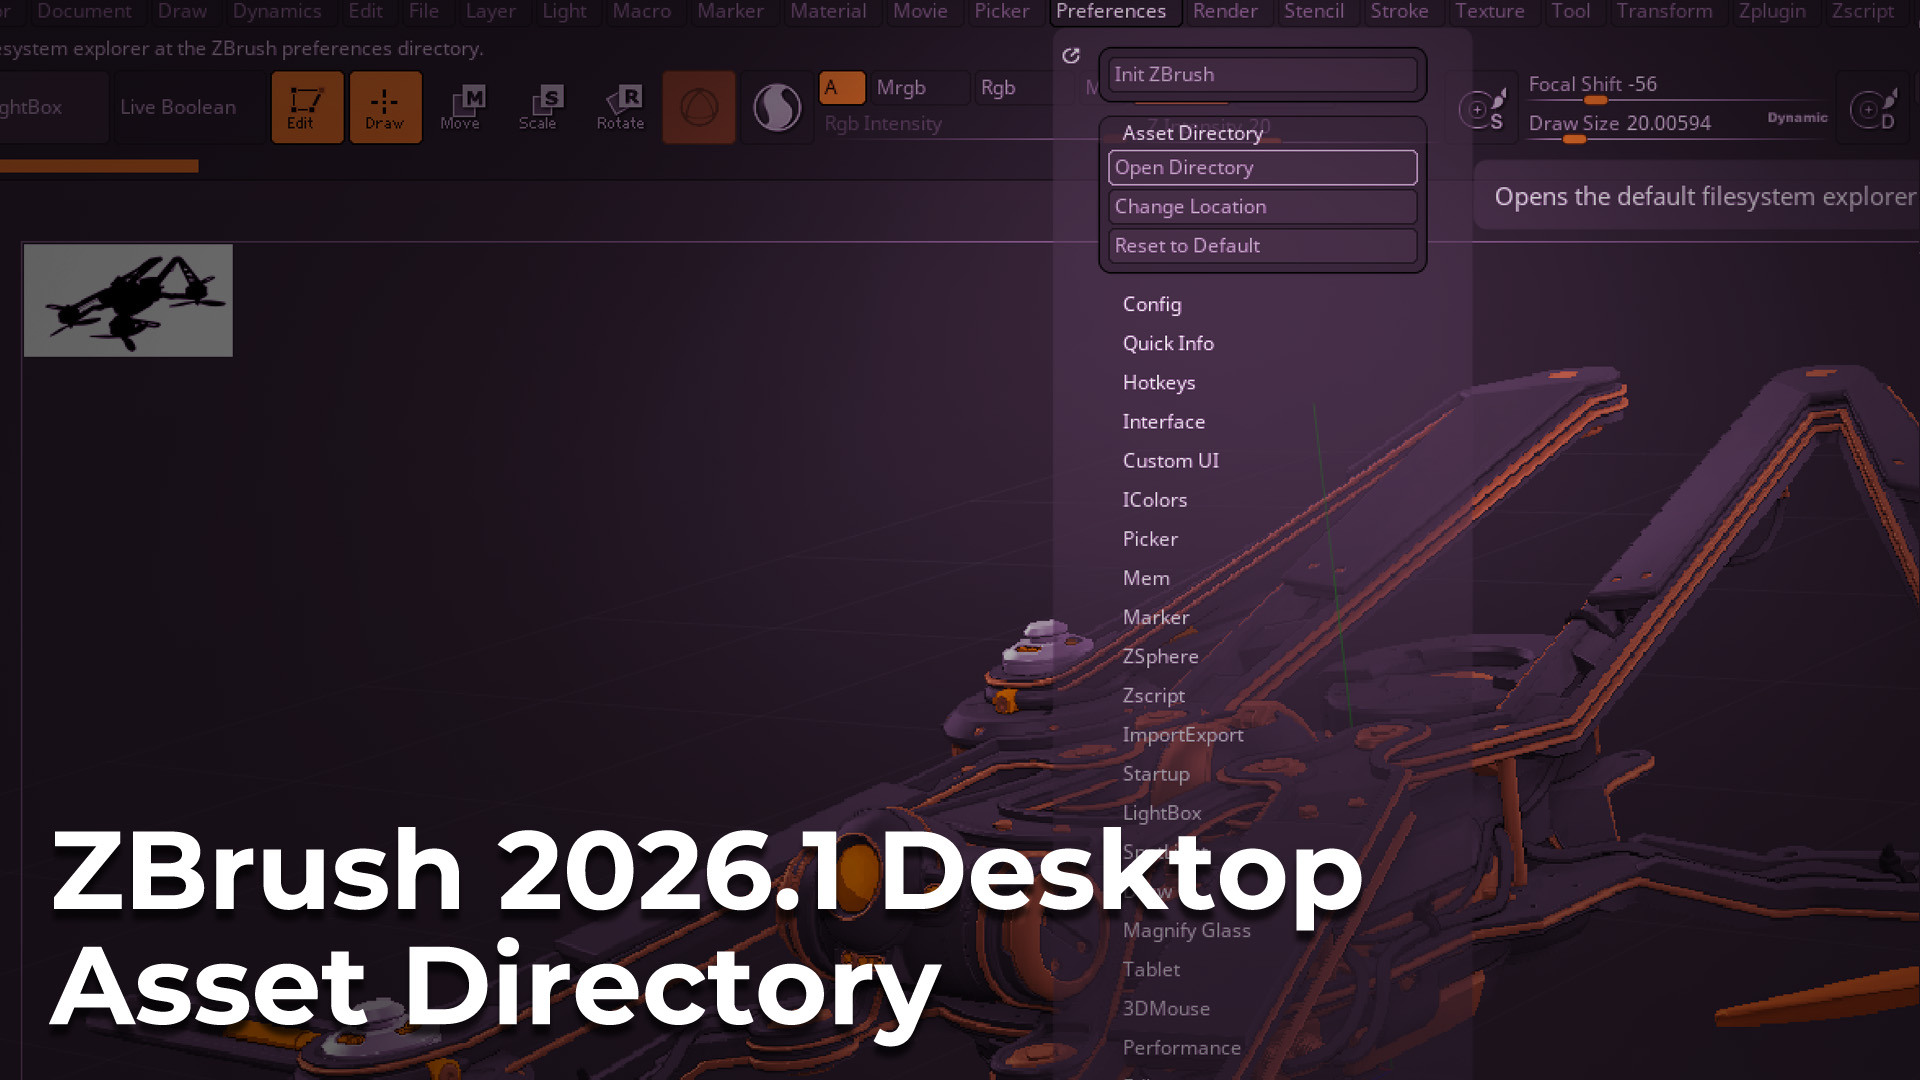The height and width of the screenshot is (1080, 1920).
Task: Click the Draw Size D brush icon
Action: tap(1873, 109)
